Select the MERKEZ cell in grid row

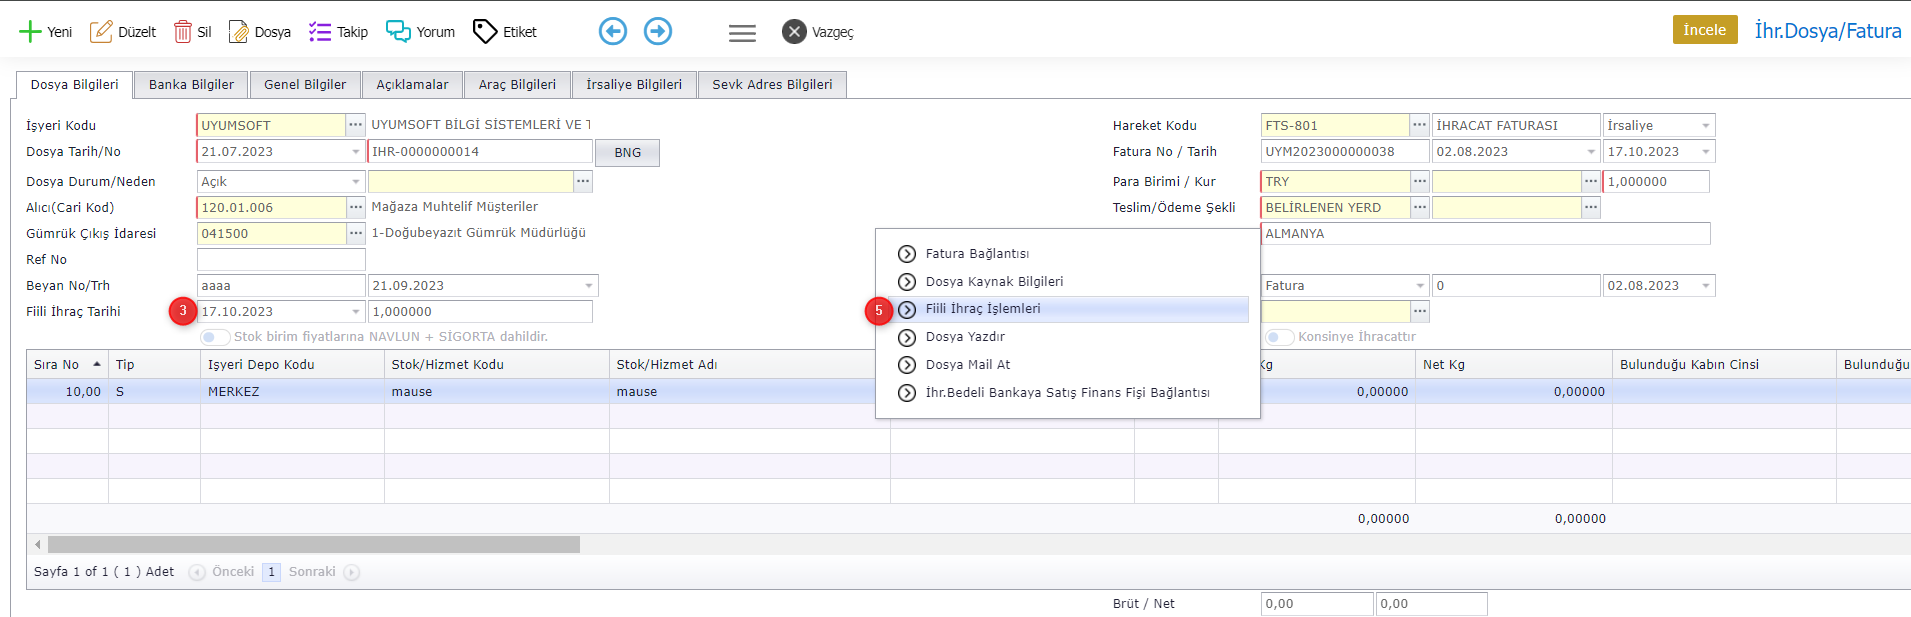click(292, 392)
